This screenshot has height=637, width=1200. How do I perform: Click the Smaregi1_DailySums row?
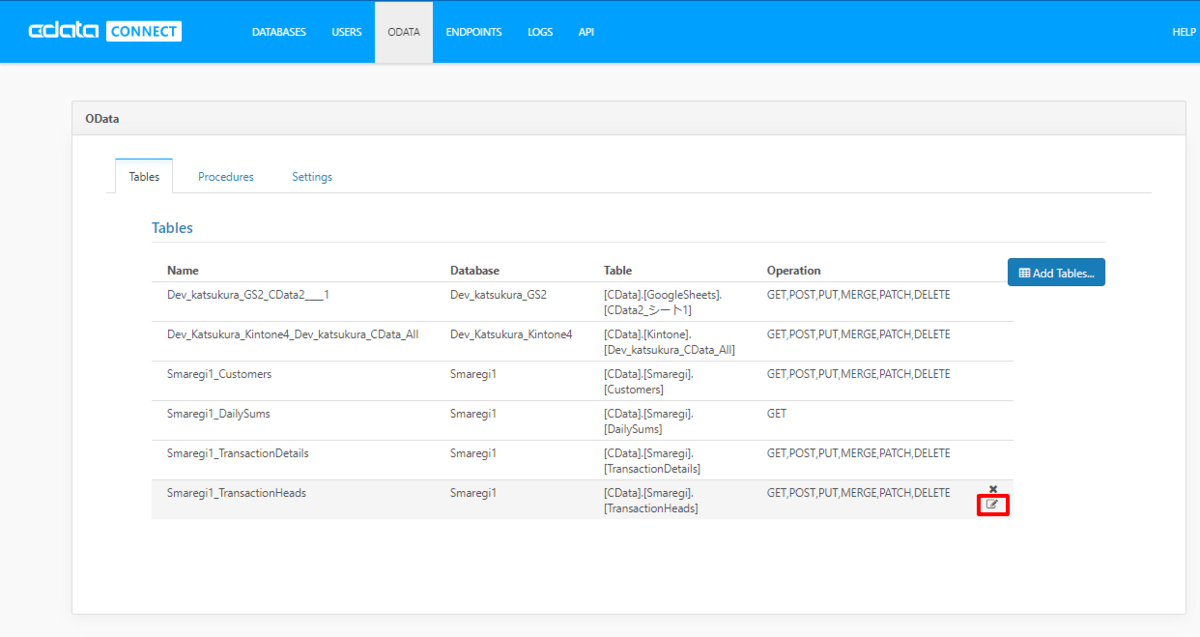click(x=218, y=413)
